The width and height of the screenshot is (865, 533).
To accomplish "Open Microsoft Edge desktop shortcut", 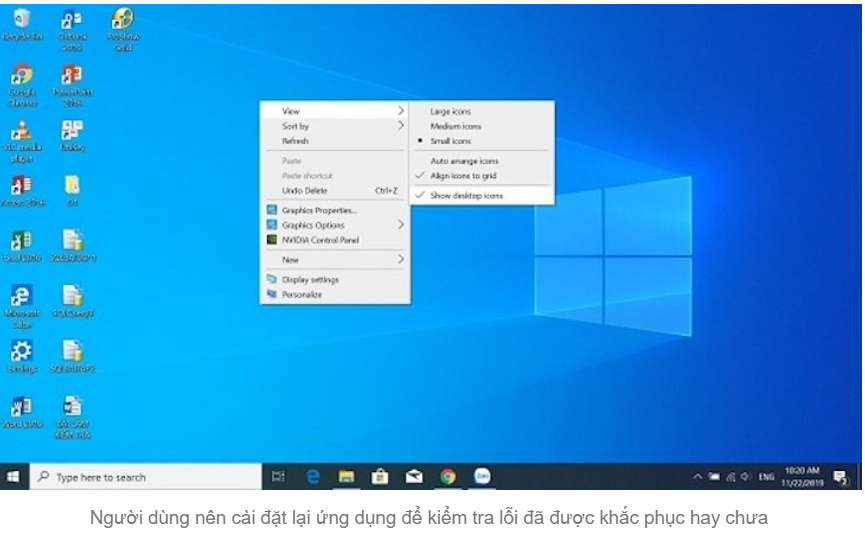I will point(22,298).
